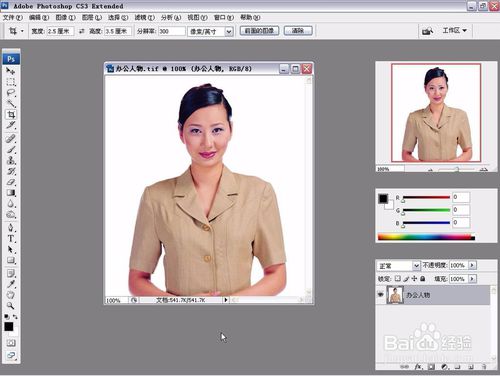Select the Crop tool in toolbox
This screenshot has height=376, width=500.
click(x=11, y=115)
